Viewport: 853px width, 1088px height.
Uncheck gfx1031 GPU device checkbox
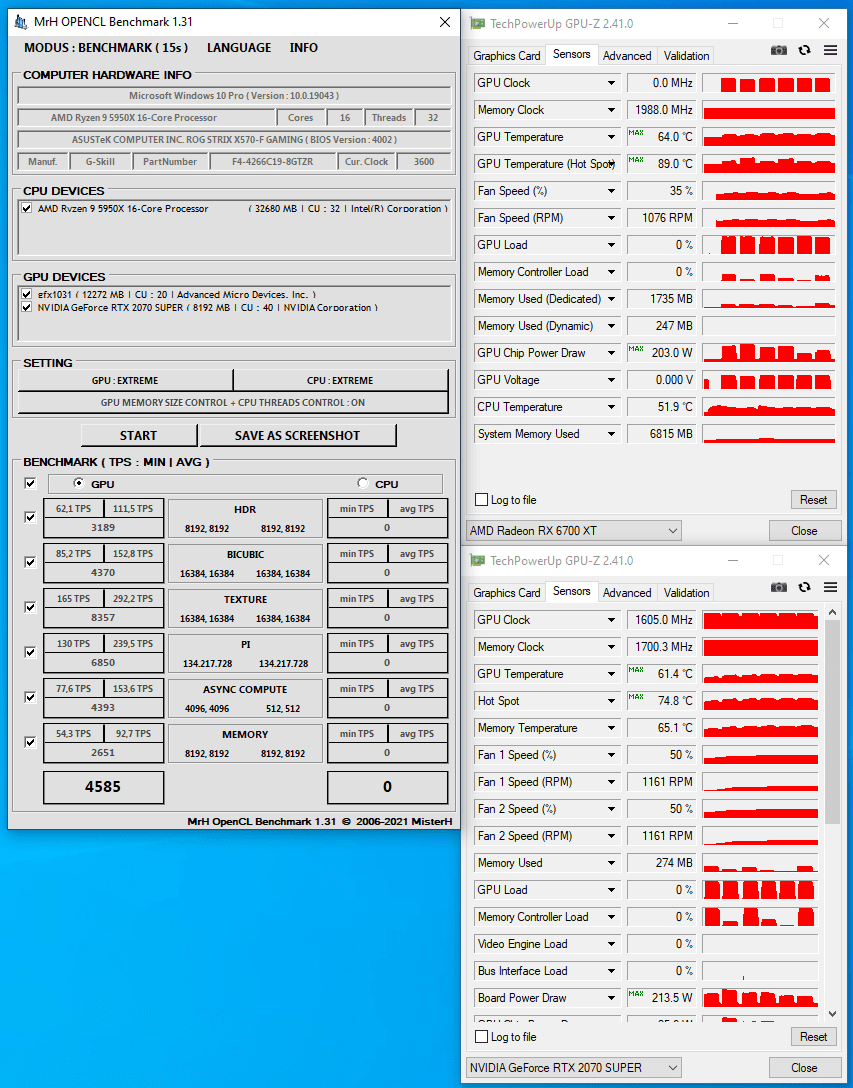(26, 294)
